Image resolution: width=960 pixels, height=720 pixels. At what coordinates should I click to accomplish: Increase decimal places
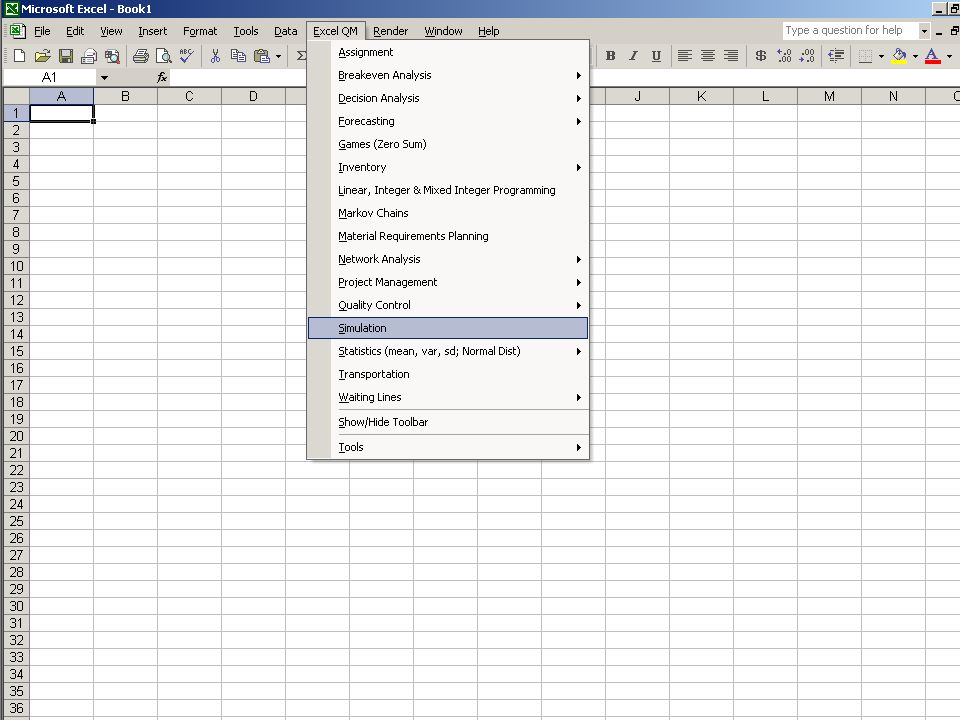[784, 56]
